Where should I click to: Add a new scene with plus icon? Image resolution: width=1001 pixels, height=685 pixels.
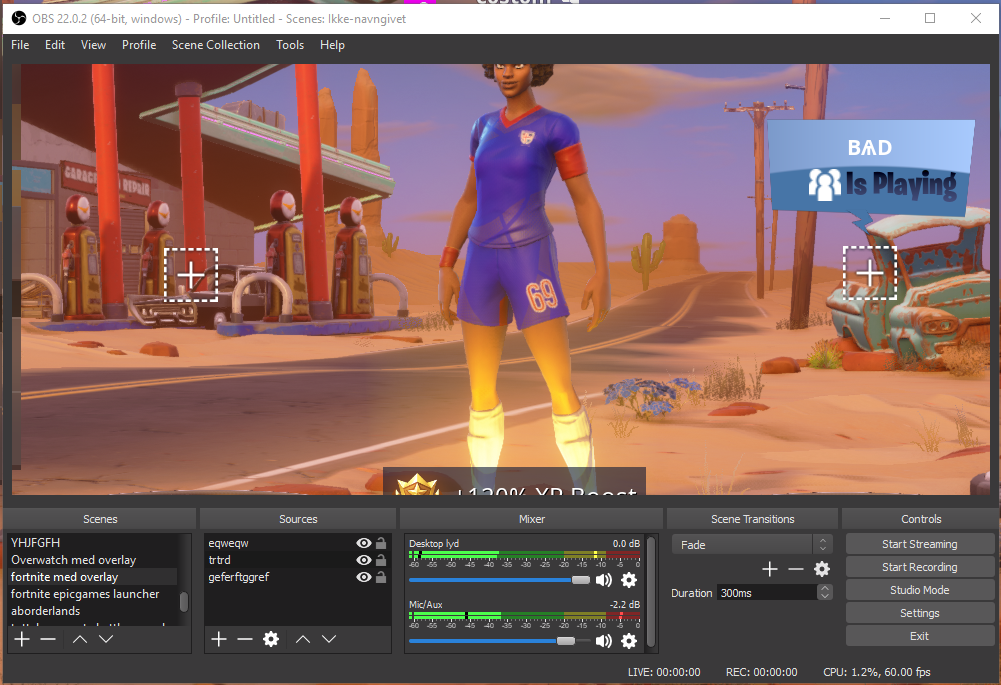pos(22,639)
